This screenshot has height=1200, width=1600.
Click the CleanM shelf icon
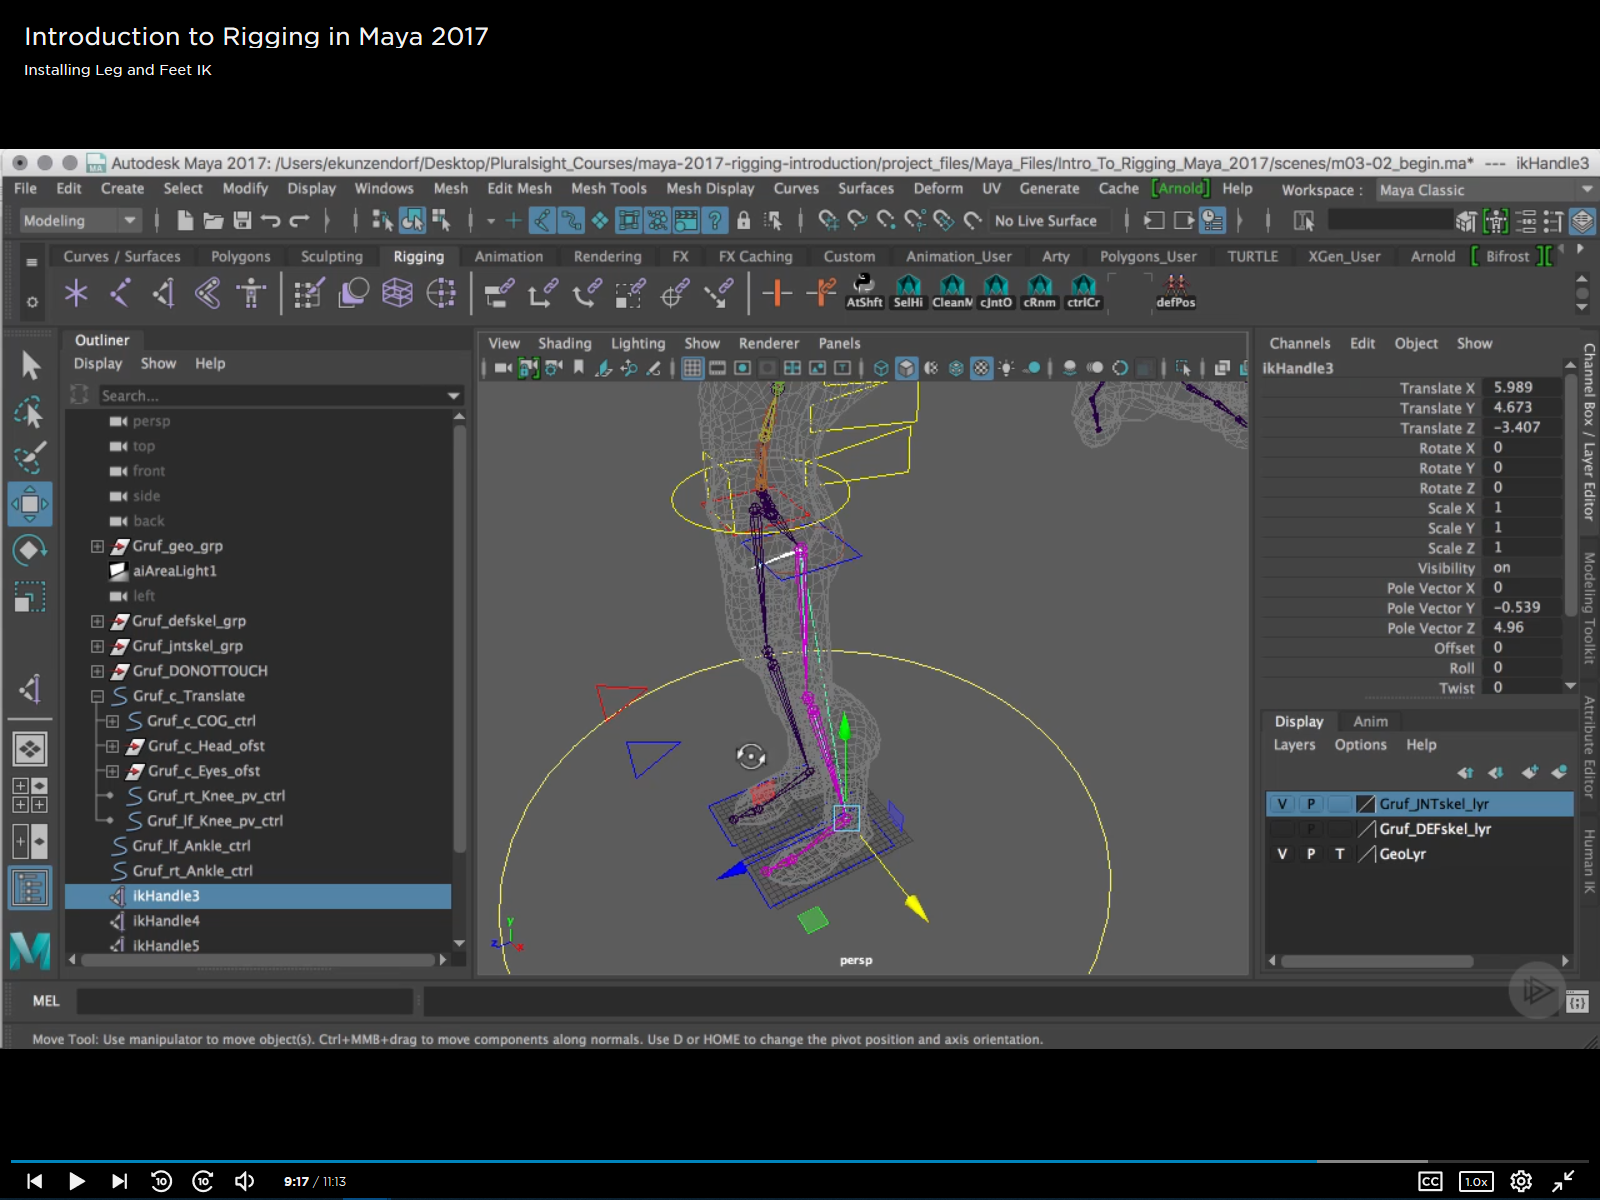pos(952,291)
